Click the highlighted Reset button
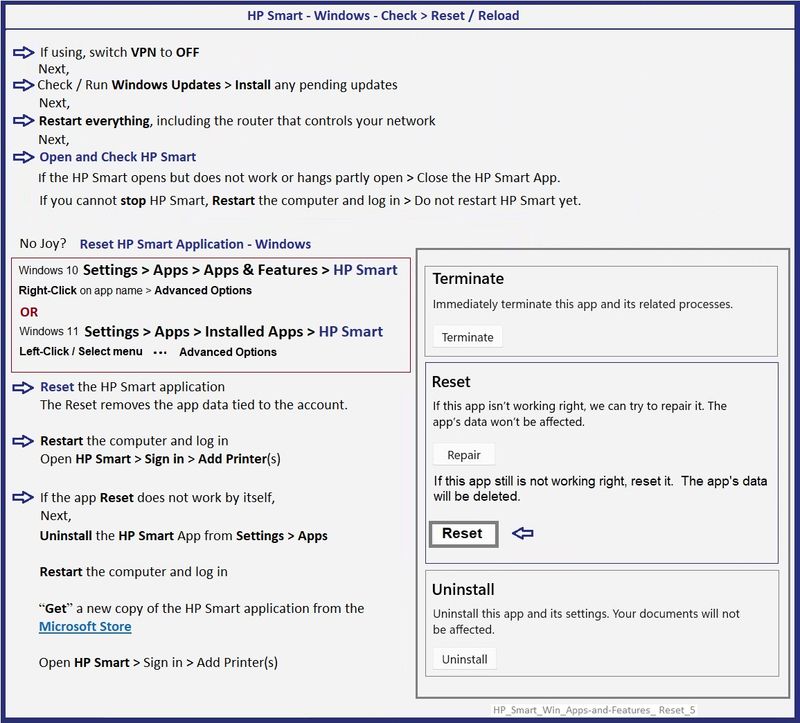 [x=463, y=534]
